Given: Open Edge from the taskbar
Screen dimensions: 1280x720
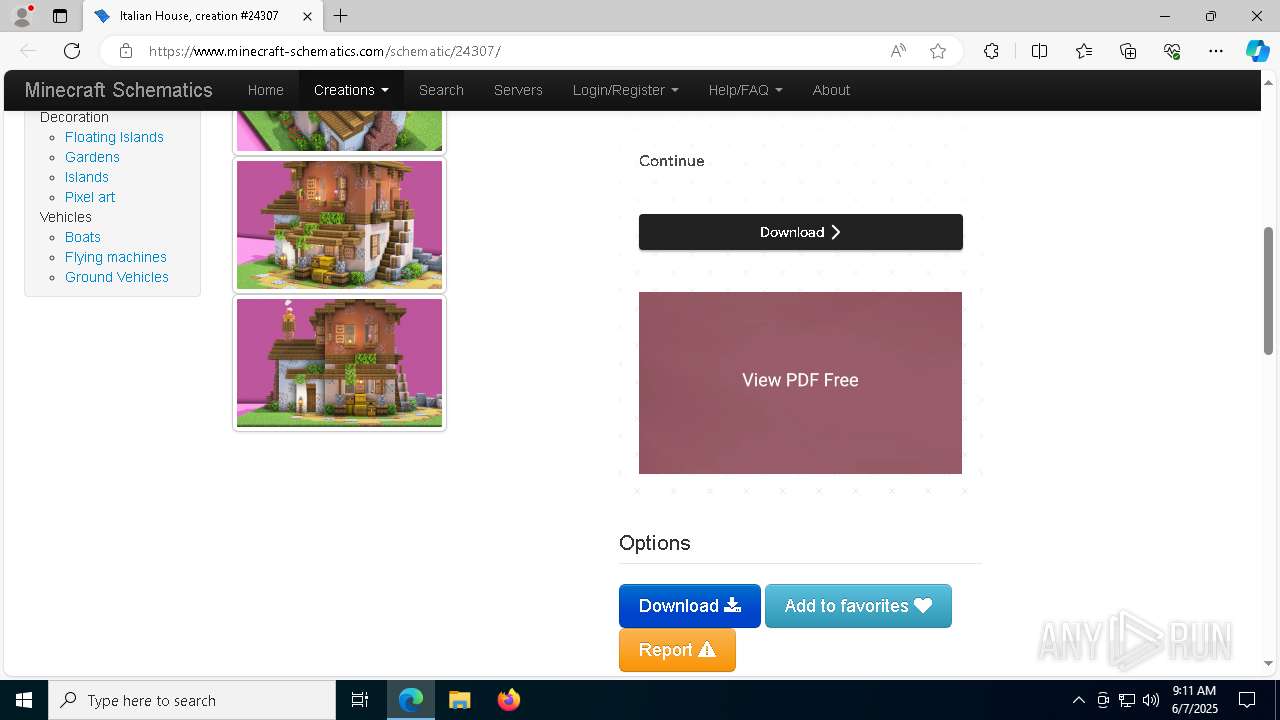Looking at the screenshot, I should (411, 700).
